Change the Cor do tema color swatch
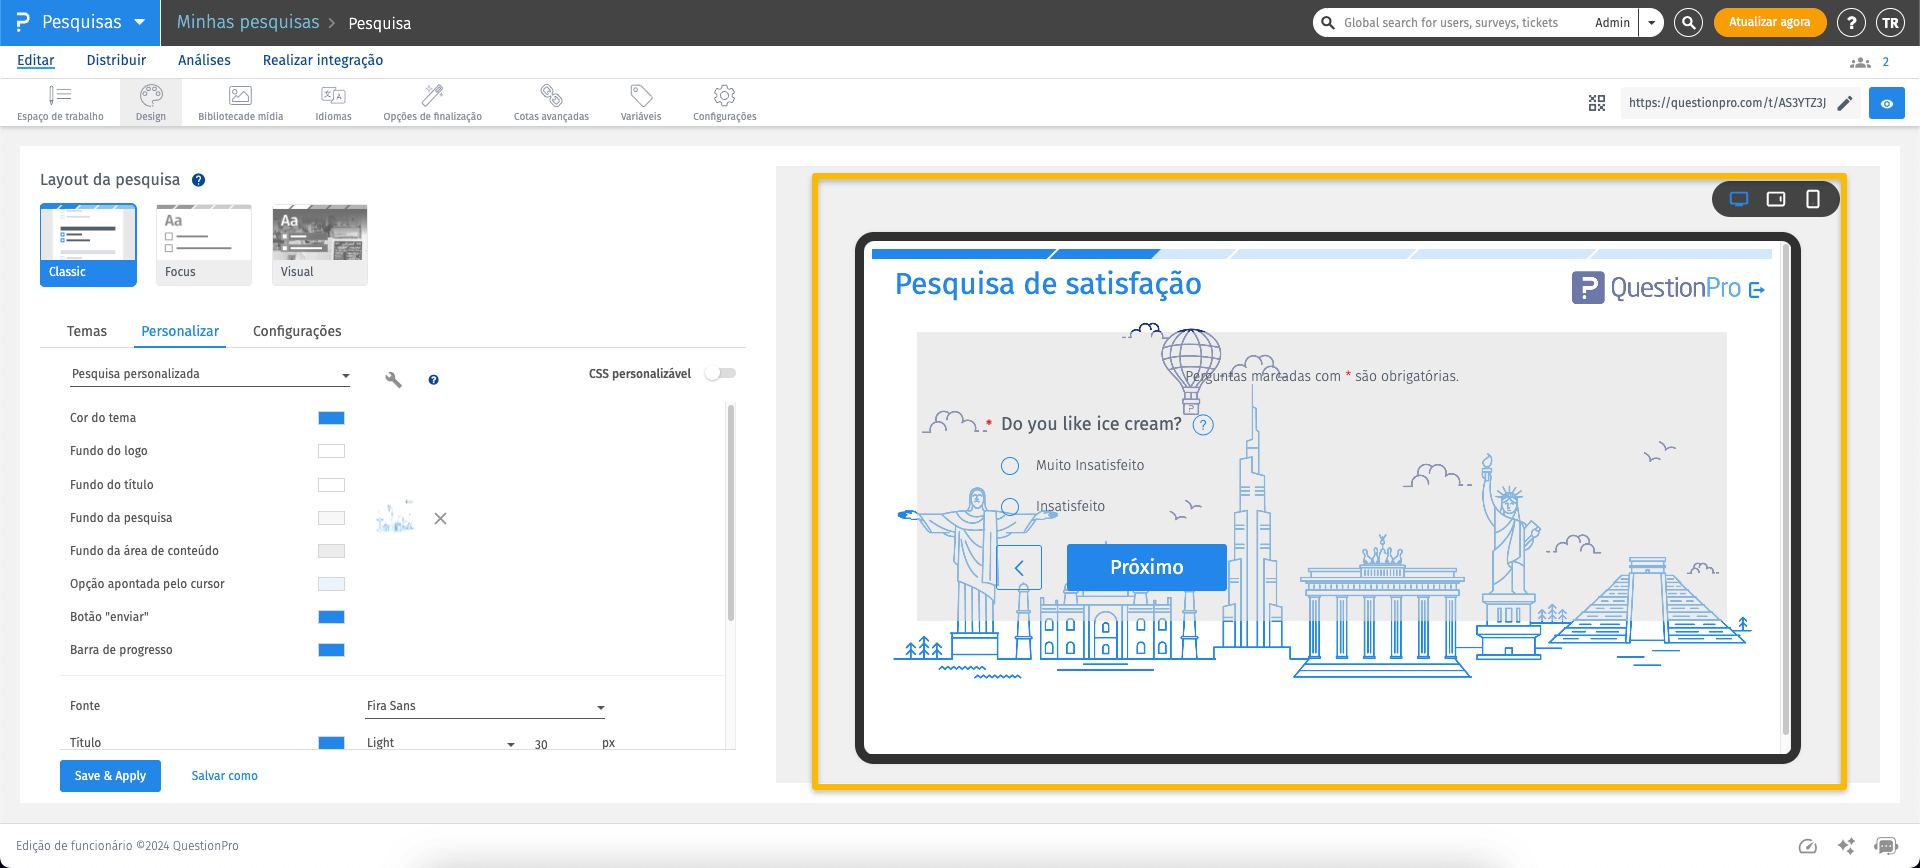The height and width of the screenshot is (868, 1920). tap(331, 418)
